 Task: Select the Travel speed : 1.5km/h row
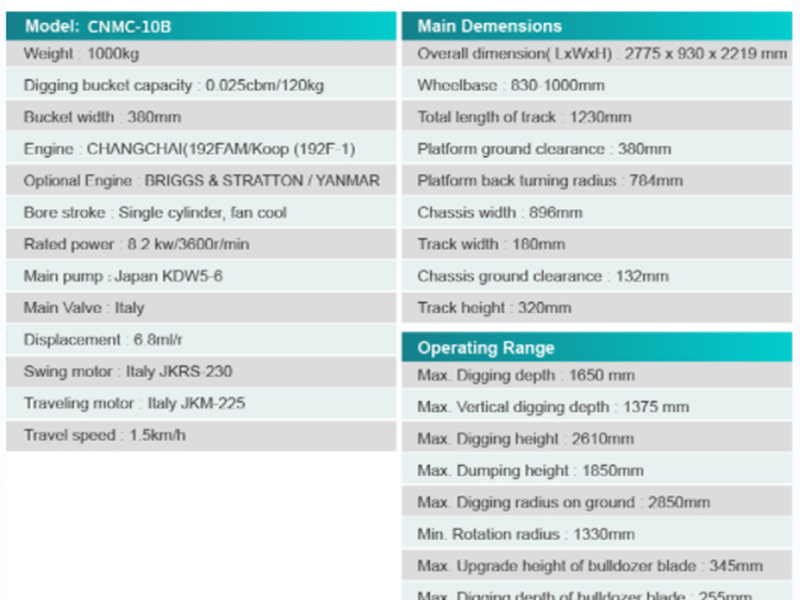tap(200, 435)
